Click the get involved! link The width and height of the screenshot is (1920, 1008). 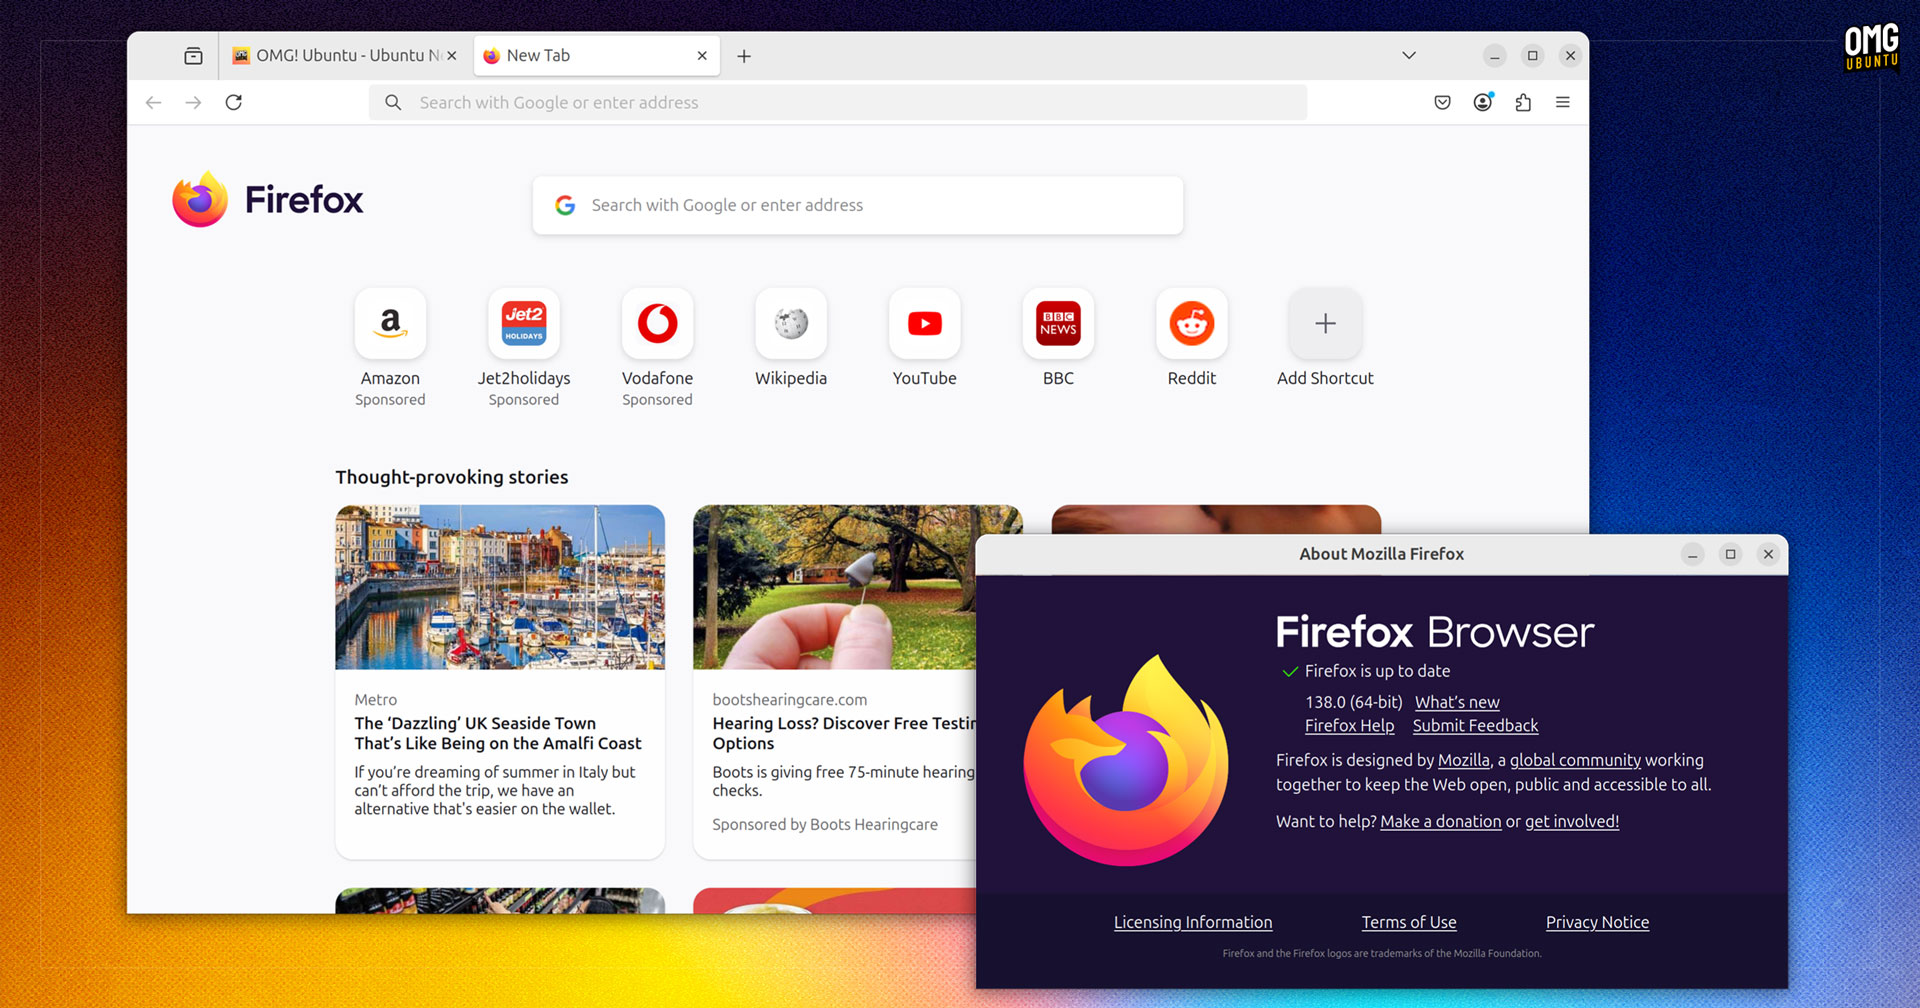coord(1572,821)
